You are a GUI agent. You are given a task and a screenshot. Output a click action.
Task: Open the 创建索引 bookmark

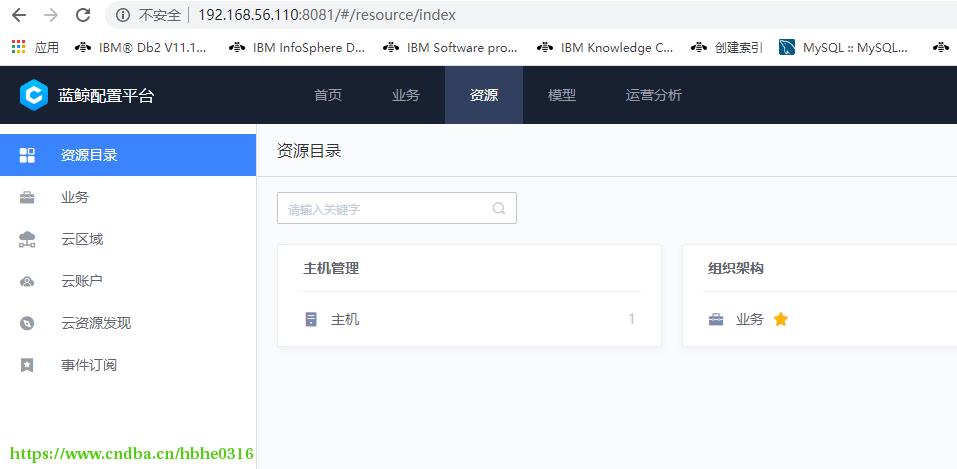[x=726, y=48]
